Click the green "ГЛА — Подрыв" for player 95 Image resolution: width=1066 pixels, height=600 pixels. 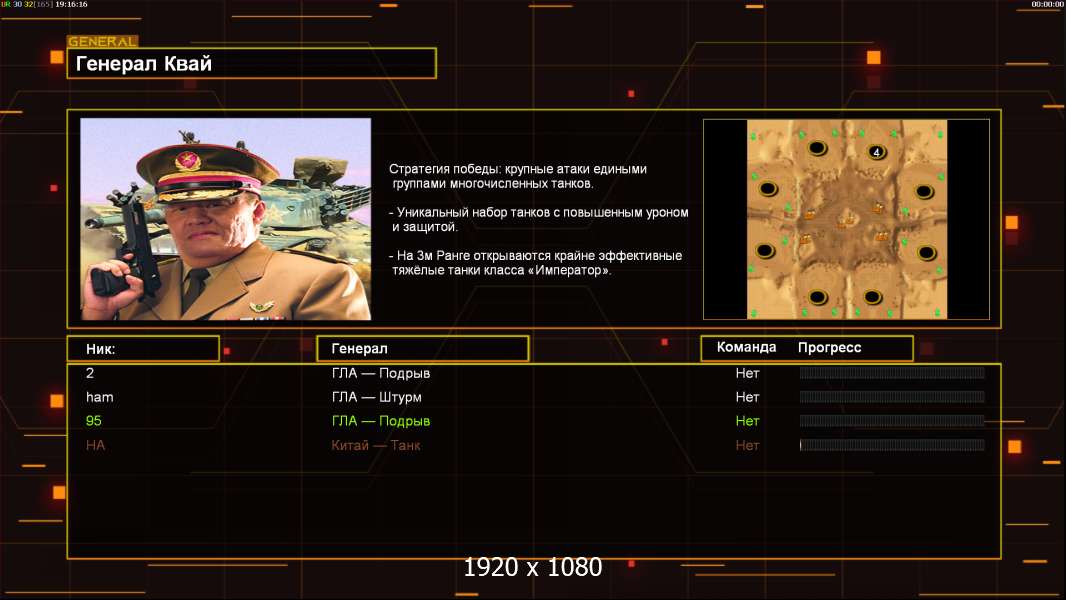[x=381, y=421]
